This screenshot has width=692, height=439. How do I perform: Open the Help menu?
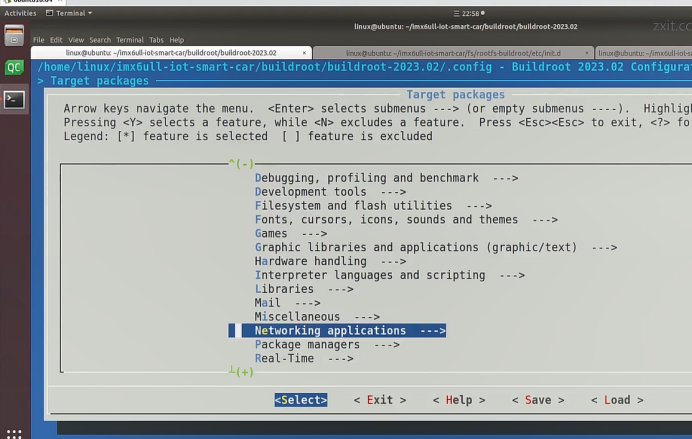click(x=177, y=40)
